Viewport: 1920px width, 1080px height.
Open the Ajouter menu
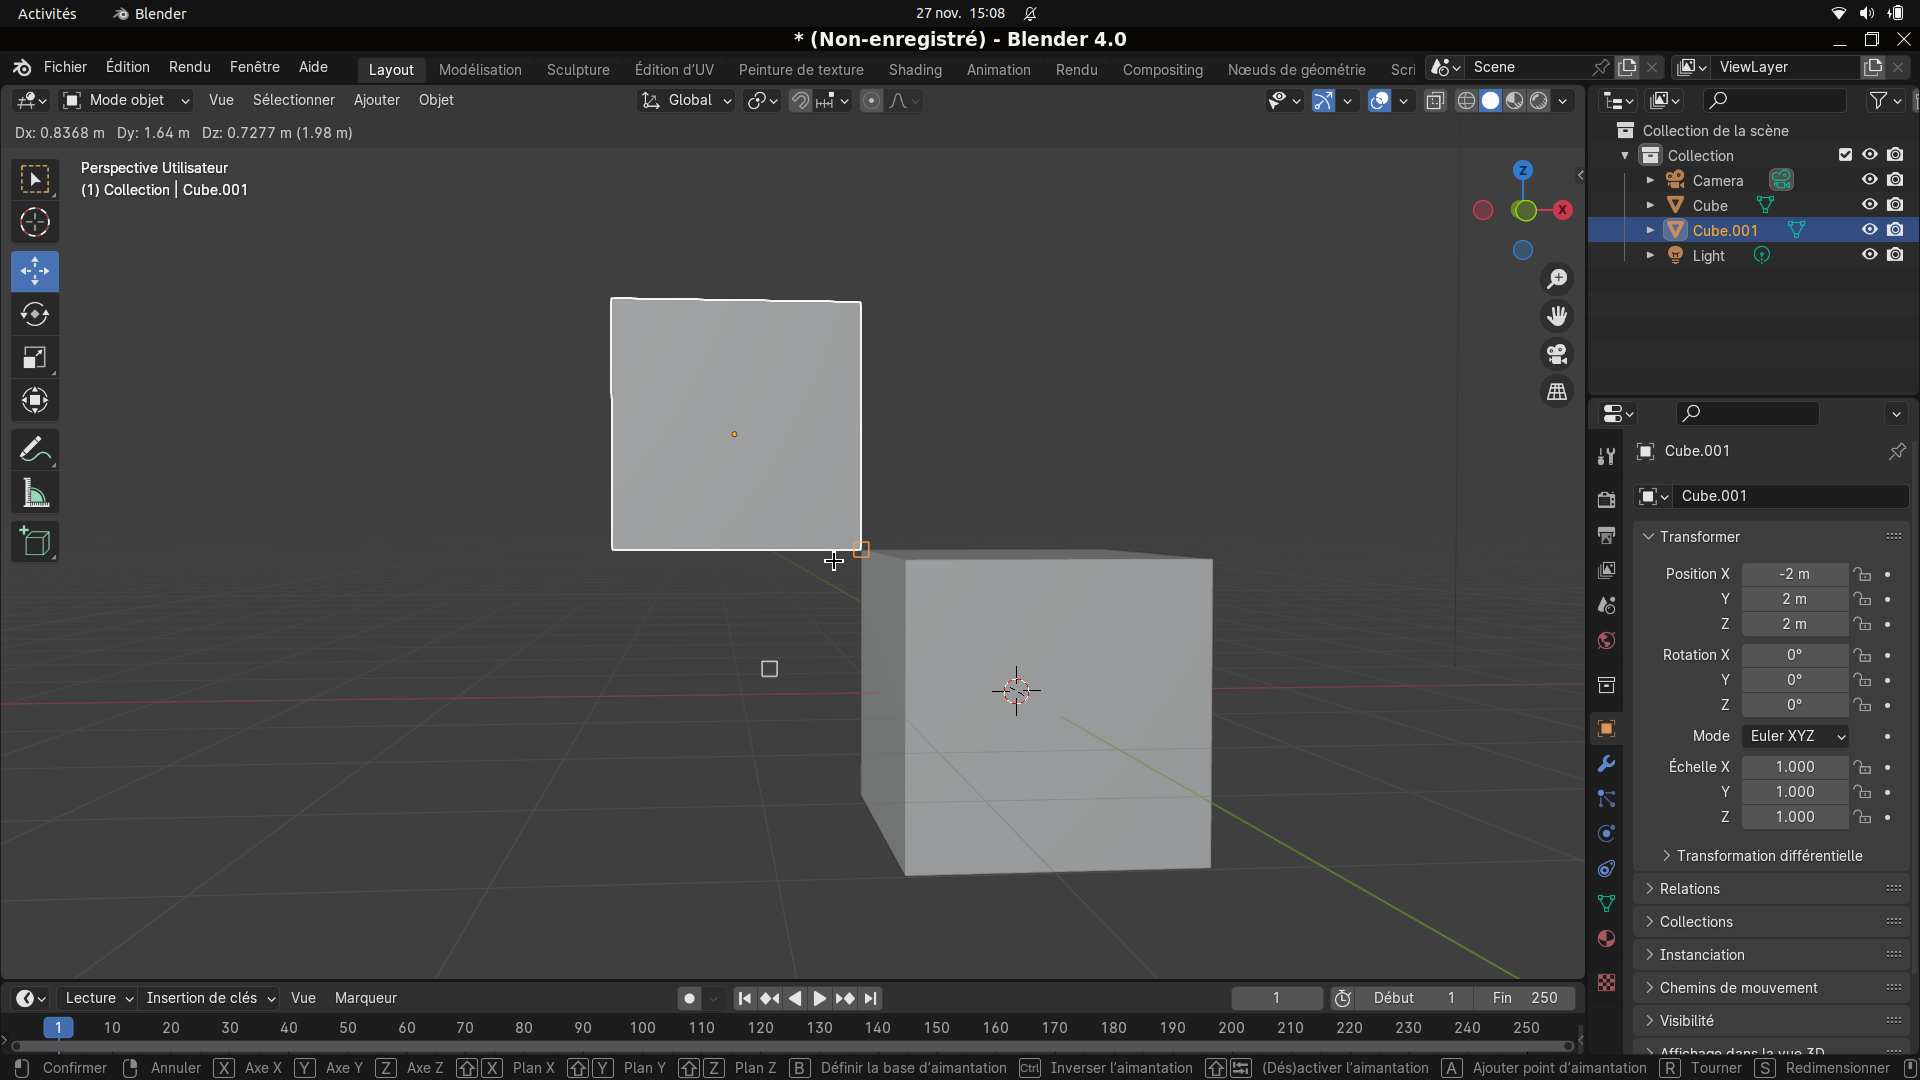click(x=376, y=100)
